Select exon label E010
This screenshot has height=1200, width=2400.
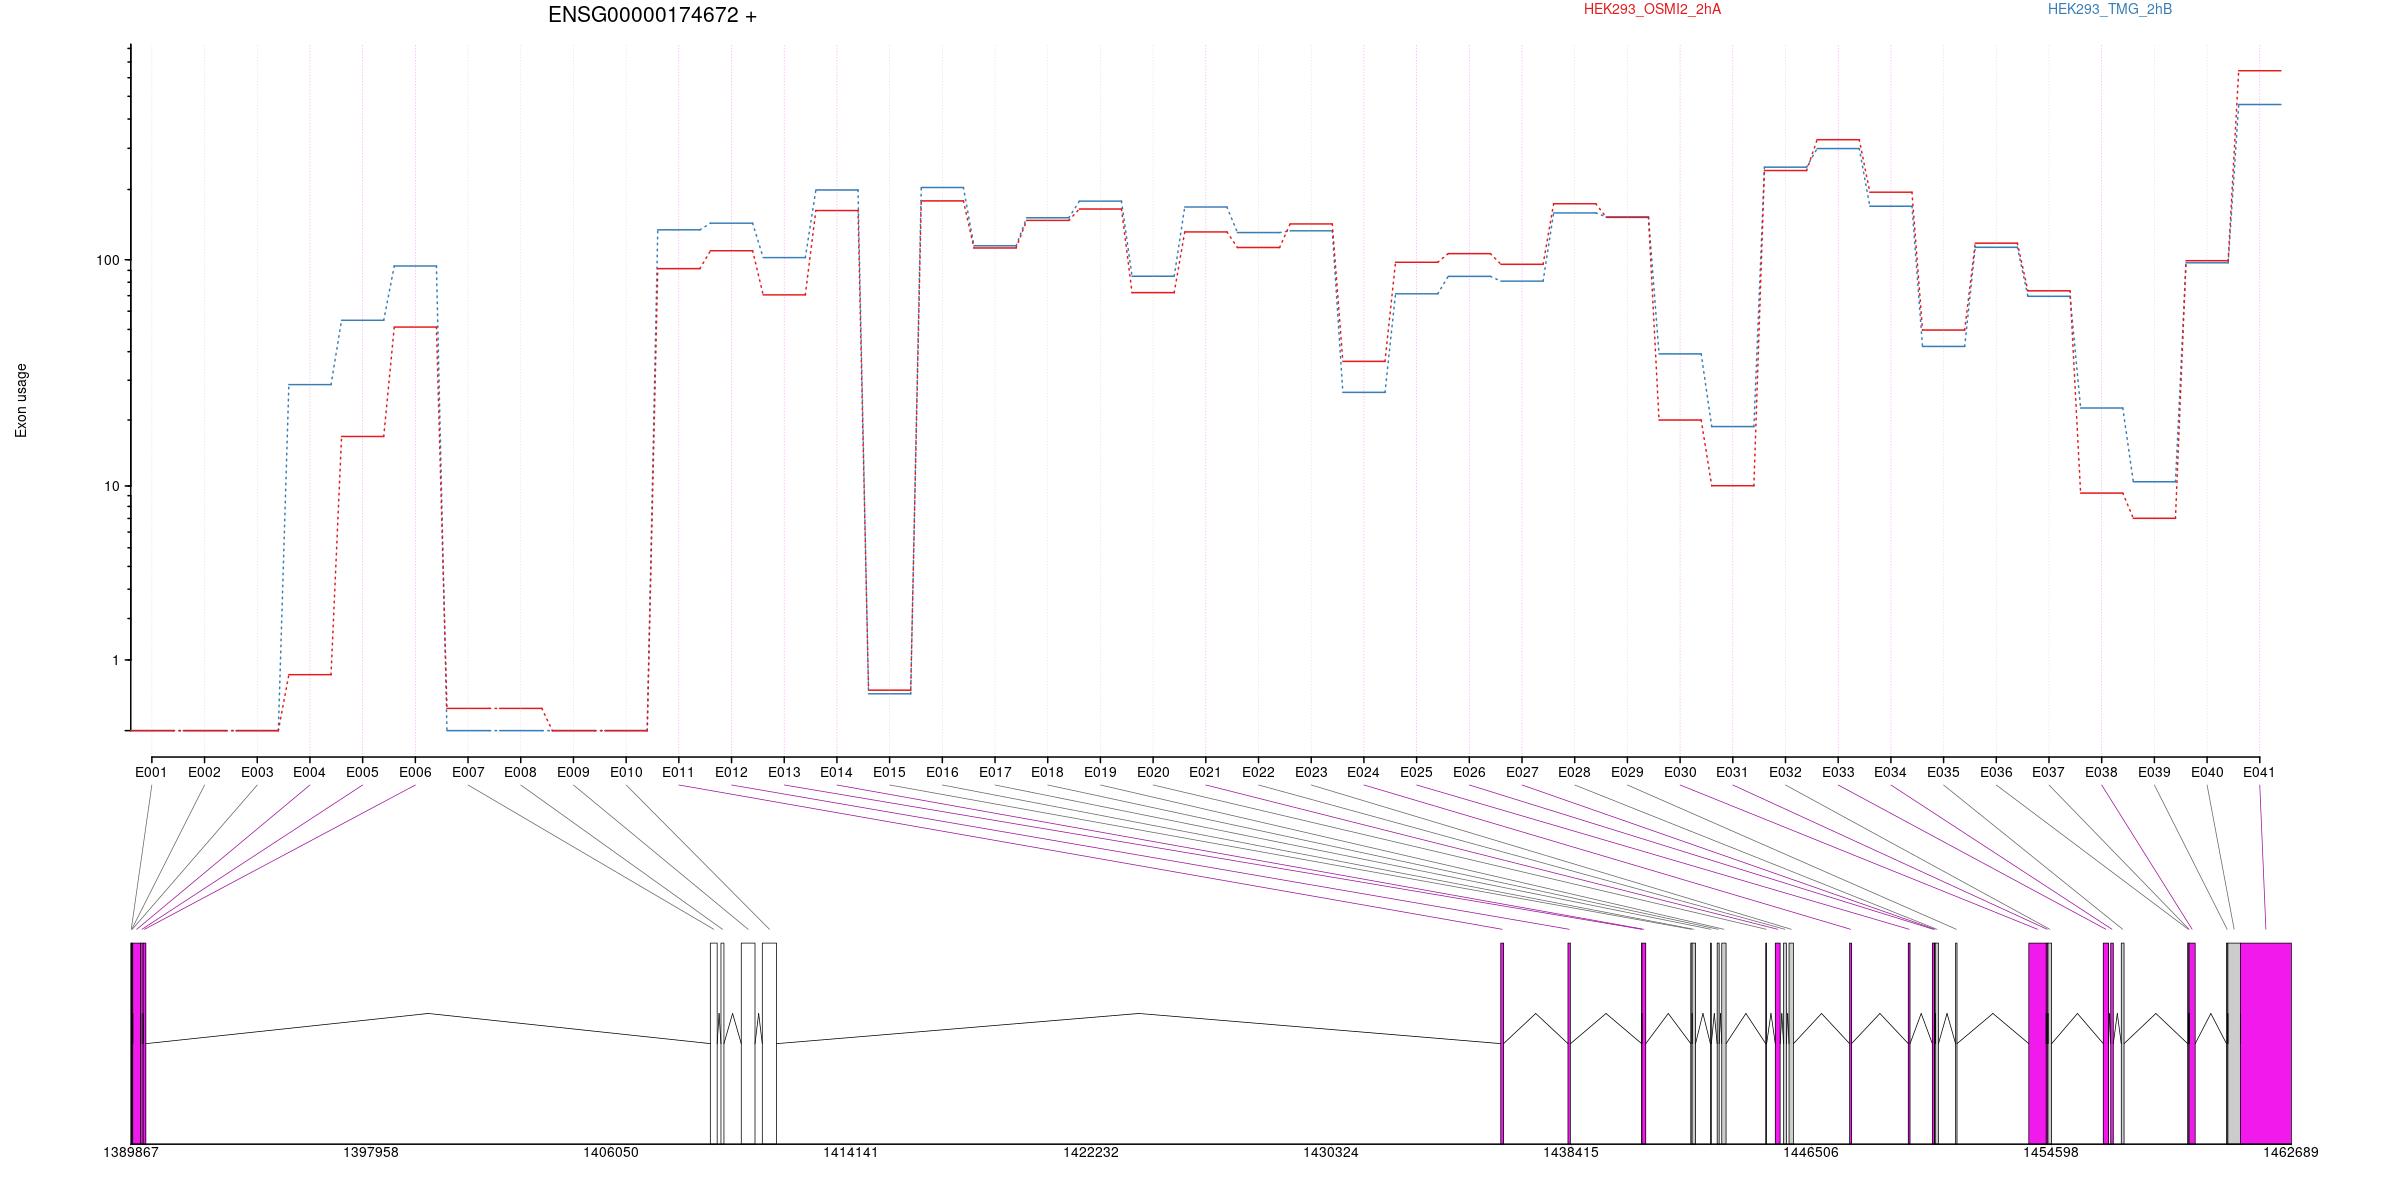tap(626, 772)
